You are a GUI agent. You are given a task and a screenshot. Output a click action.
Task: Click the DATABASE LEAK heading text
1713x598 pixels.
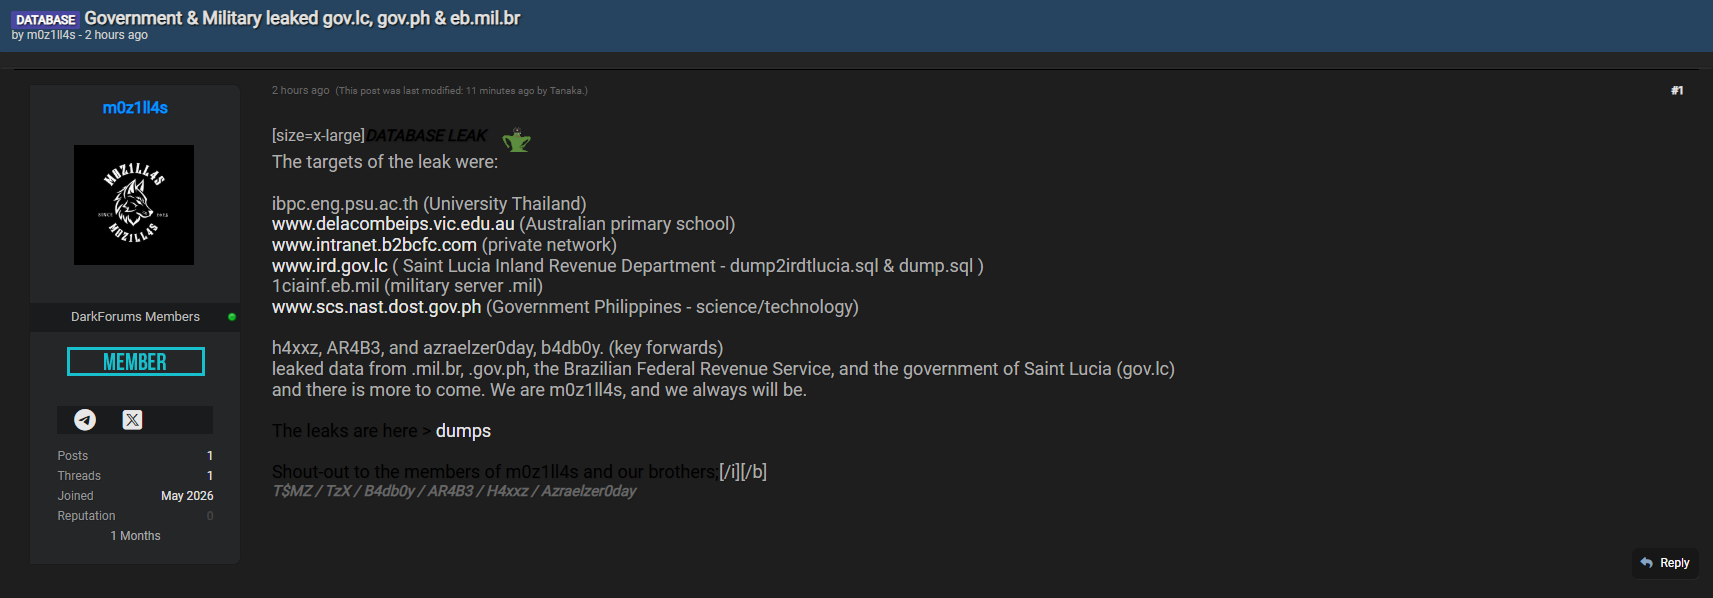click(x=426, y=136)
